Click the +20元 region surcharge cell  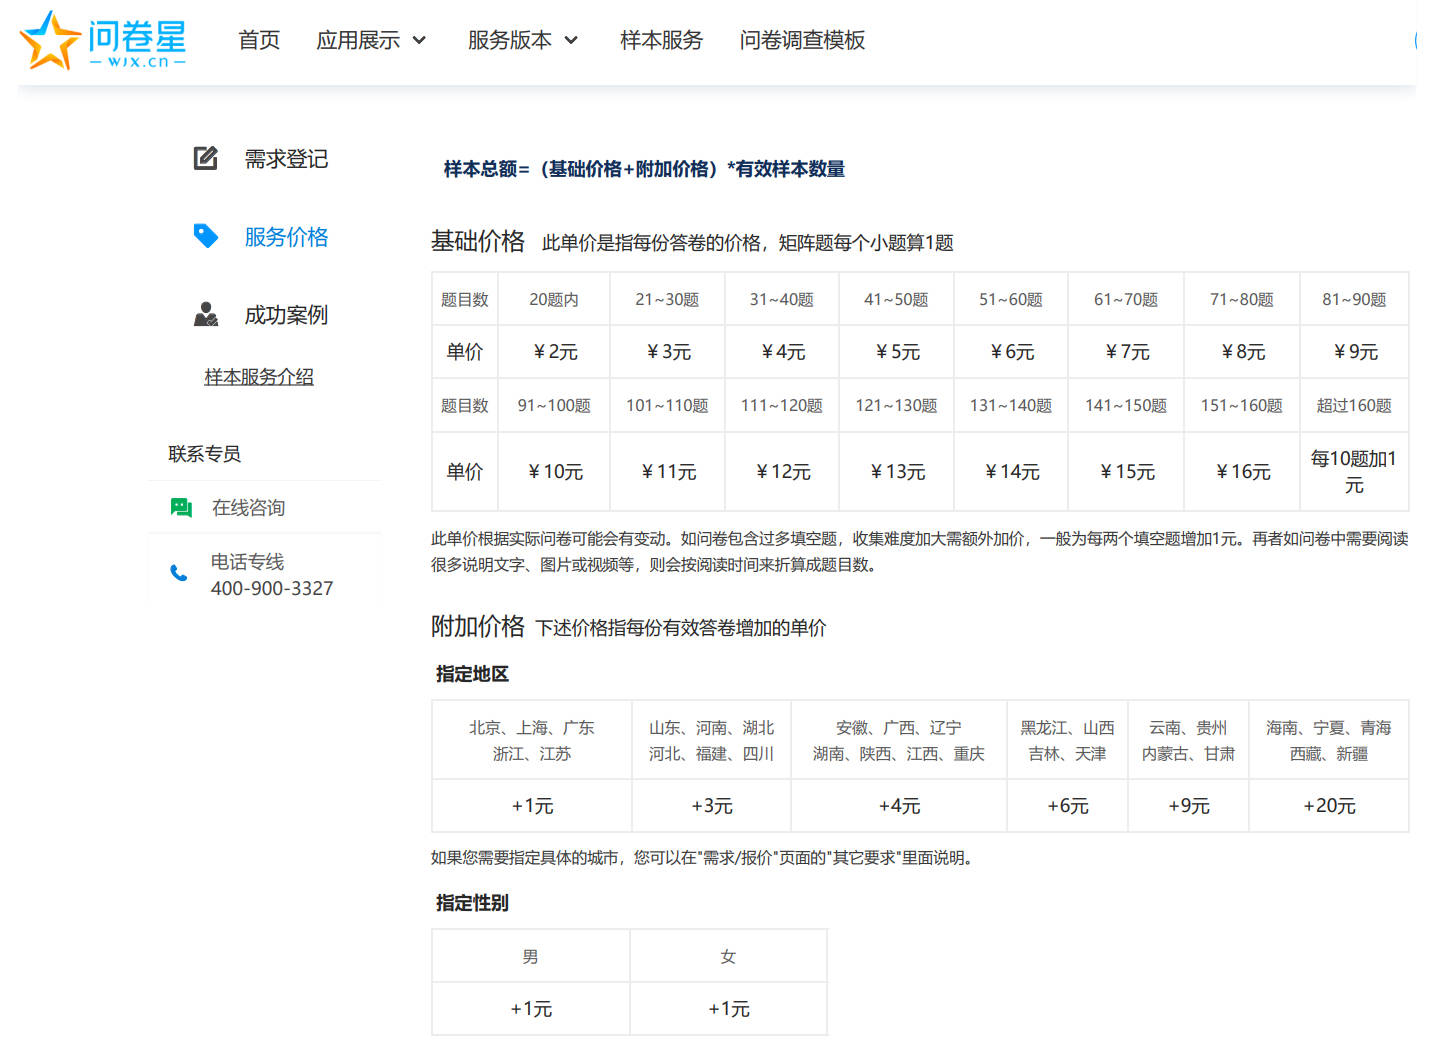pyautogui.click(x=1329, y=806)
